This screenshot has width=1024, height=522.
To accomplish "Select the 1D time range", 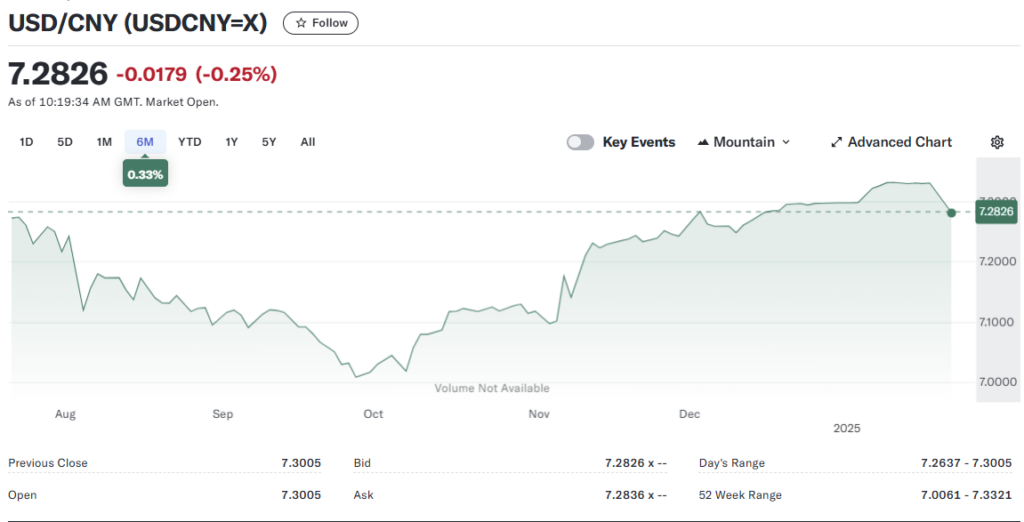I will [27, 142].
